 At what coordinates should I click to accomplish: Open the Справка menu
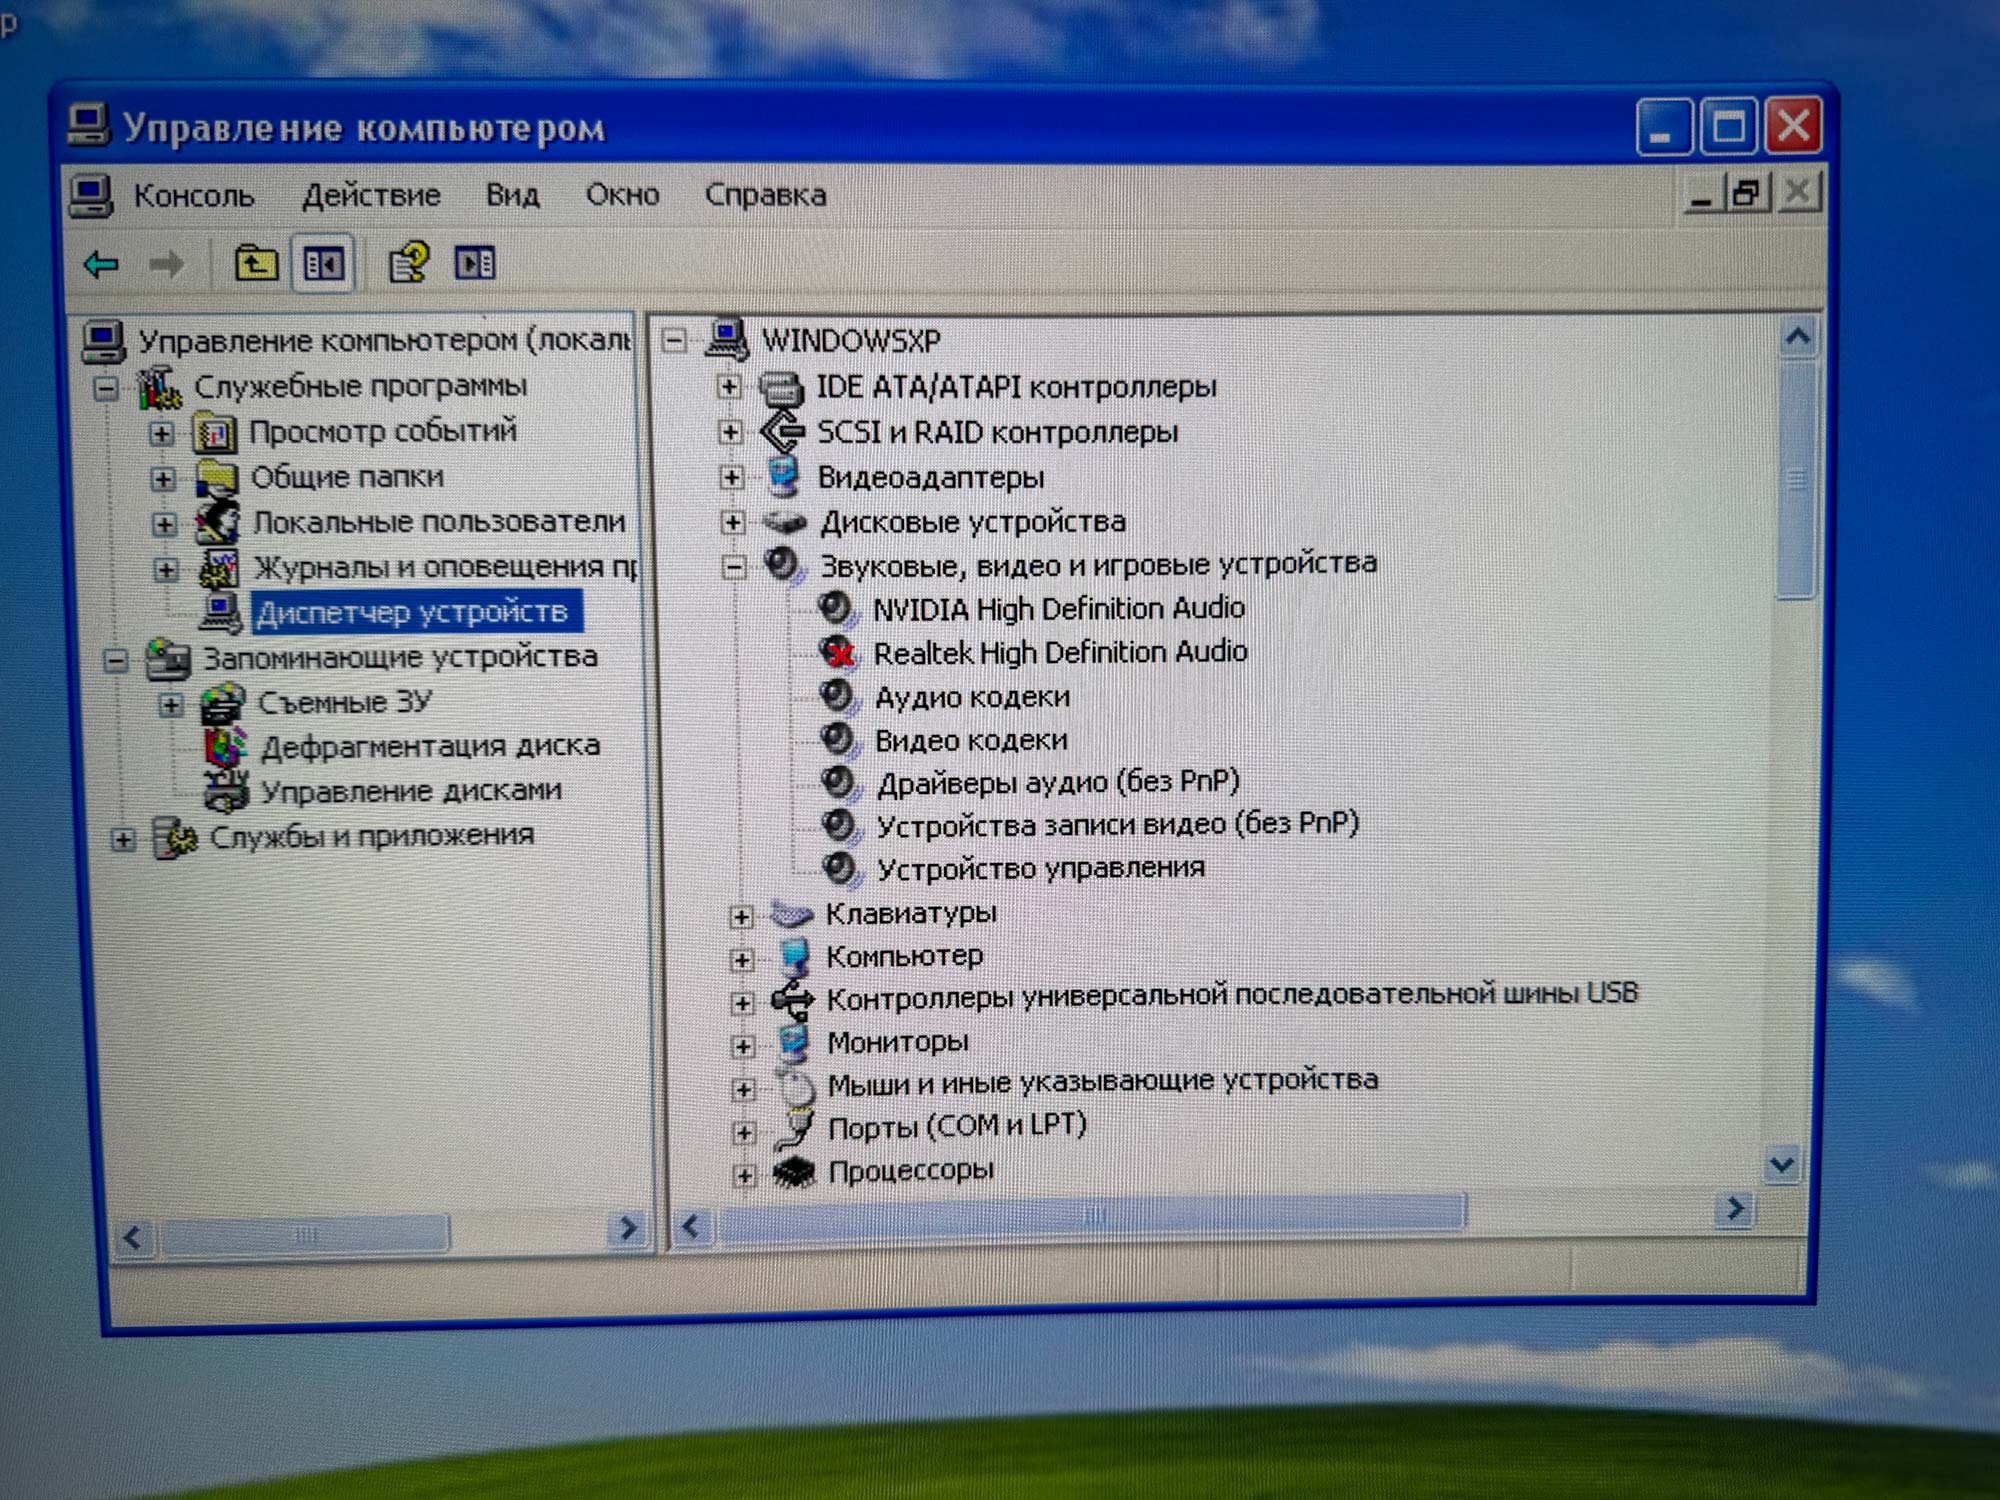[x=765, y=195]
